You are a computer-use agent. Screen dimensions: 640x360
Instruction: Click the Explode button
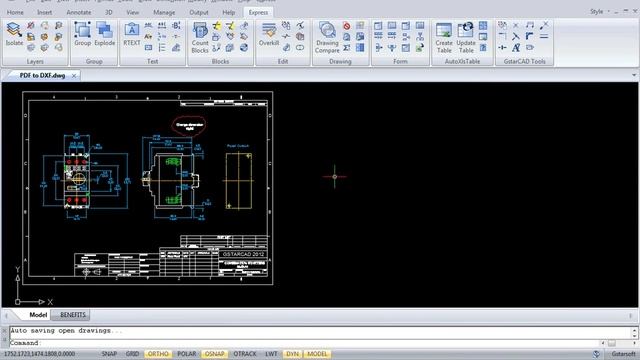(104, 34)
